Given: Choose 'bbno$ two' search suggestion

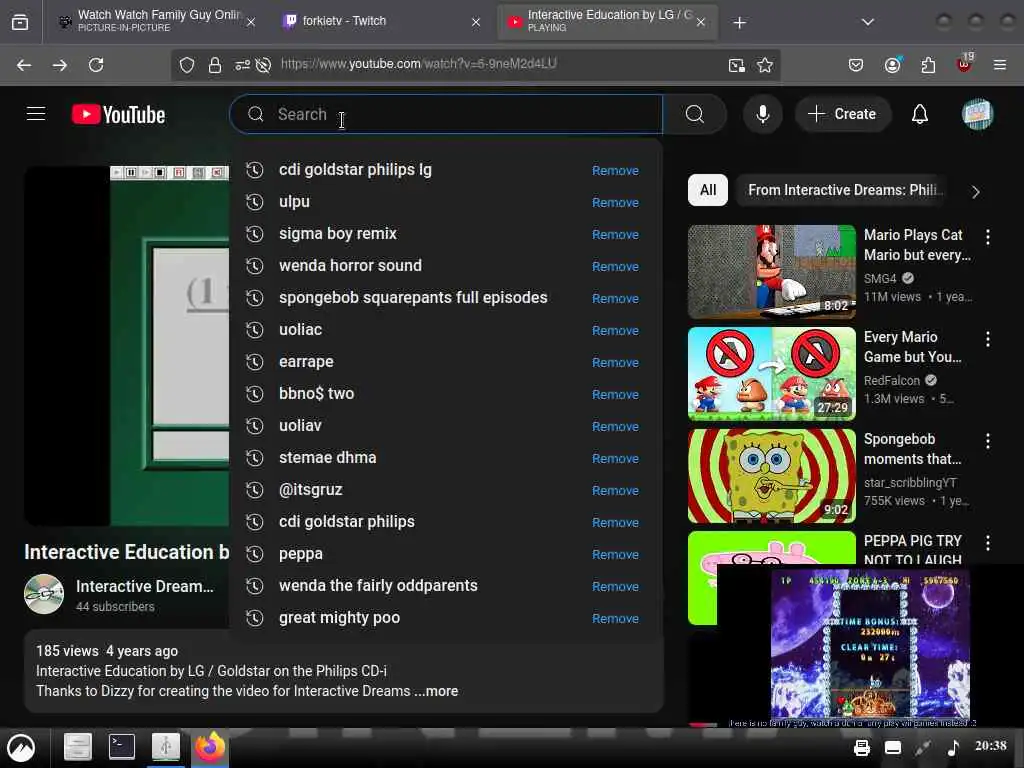Looking at the screenshot, I should pyautogui.click(x=446, y=394).
